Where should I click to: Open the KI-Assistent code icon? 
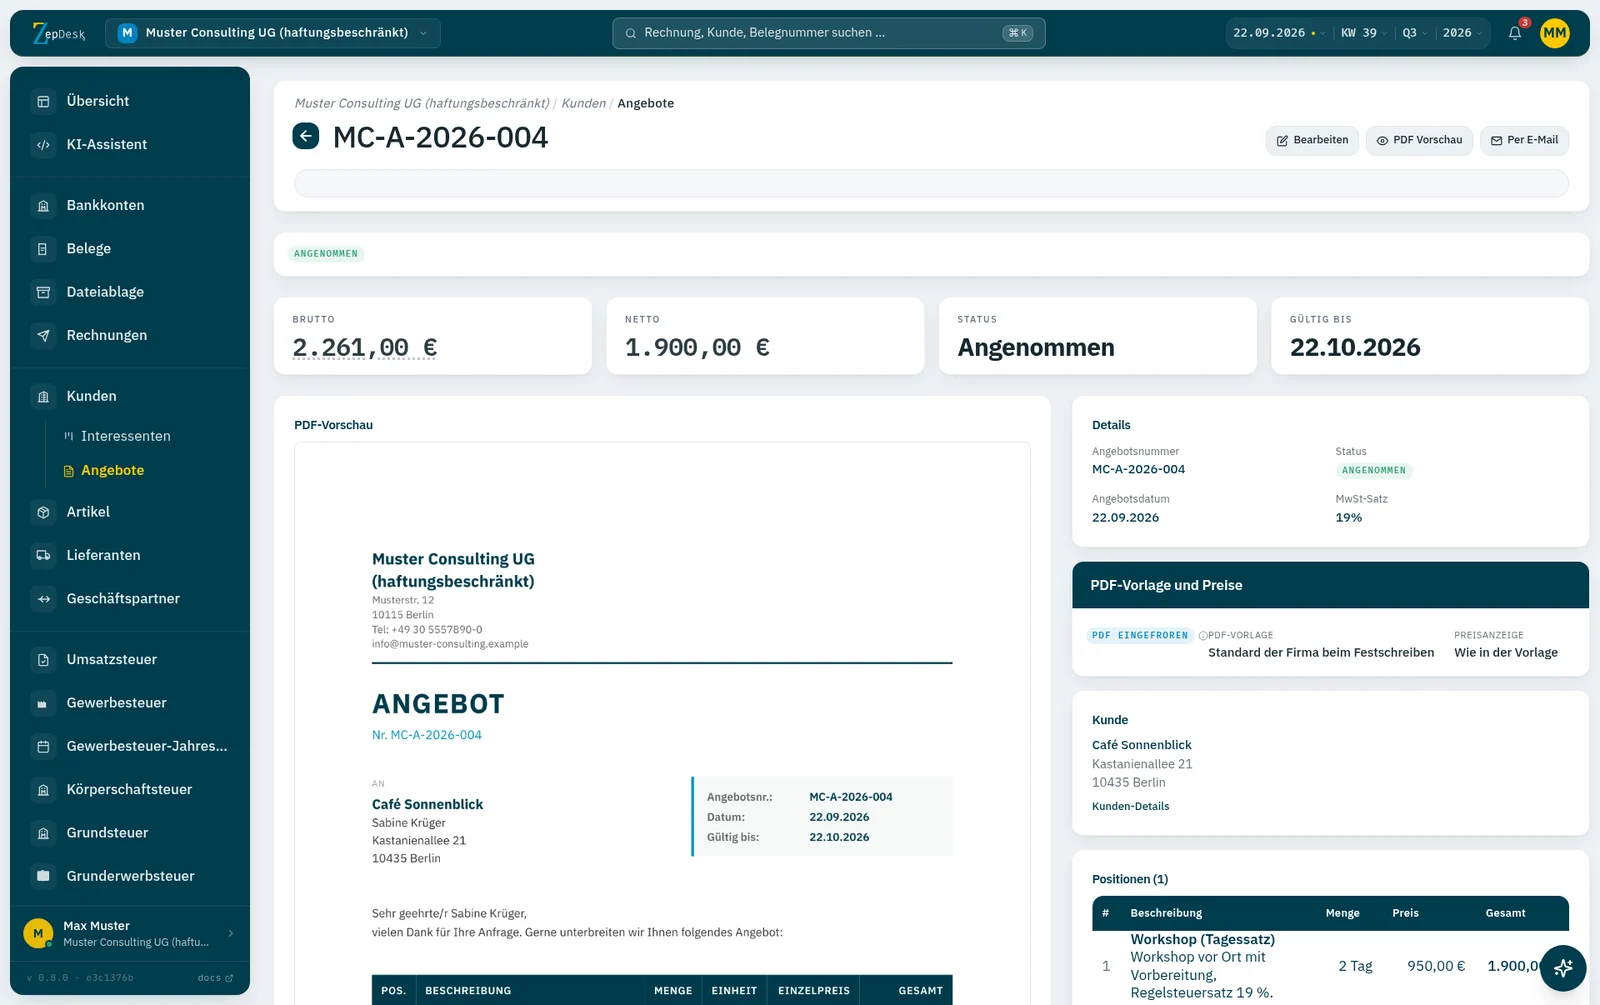coord(43,145)
